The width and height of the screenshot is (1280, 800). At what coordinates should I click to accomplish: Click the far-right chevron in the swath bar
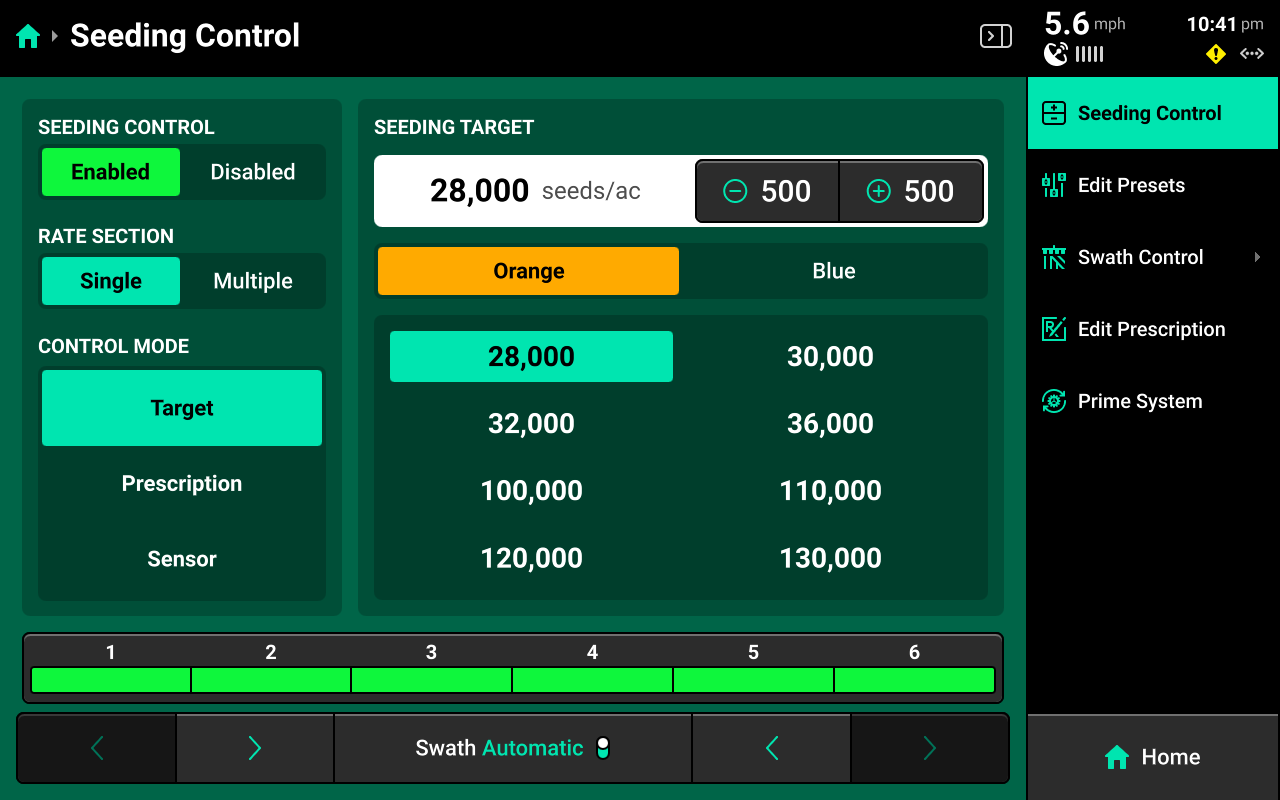[x=929, y=748]
